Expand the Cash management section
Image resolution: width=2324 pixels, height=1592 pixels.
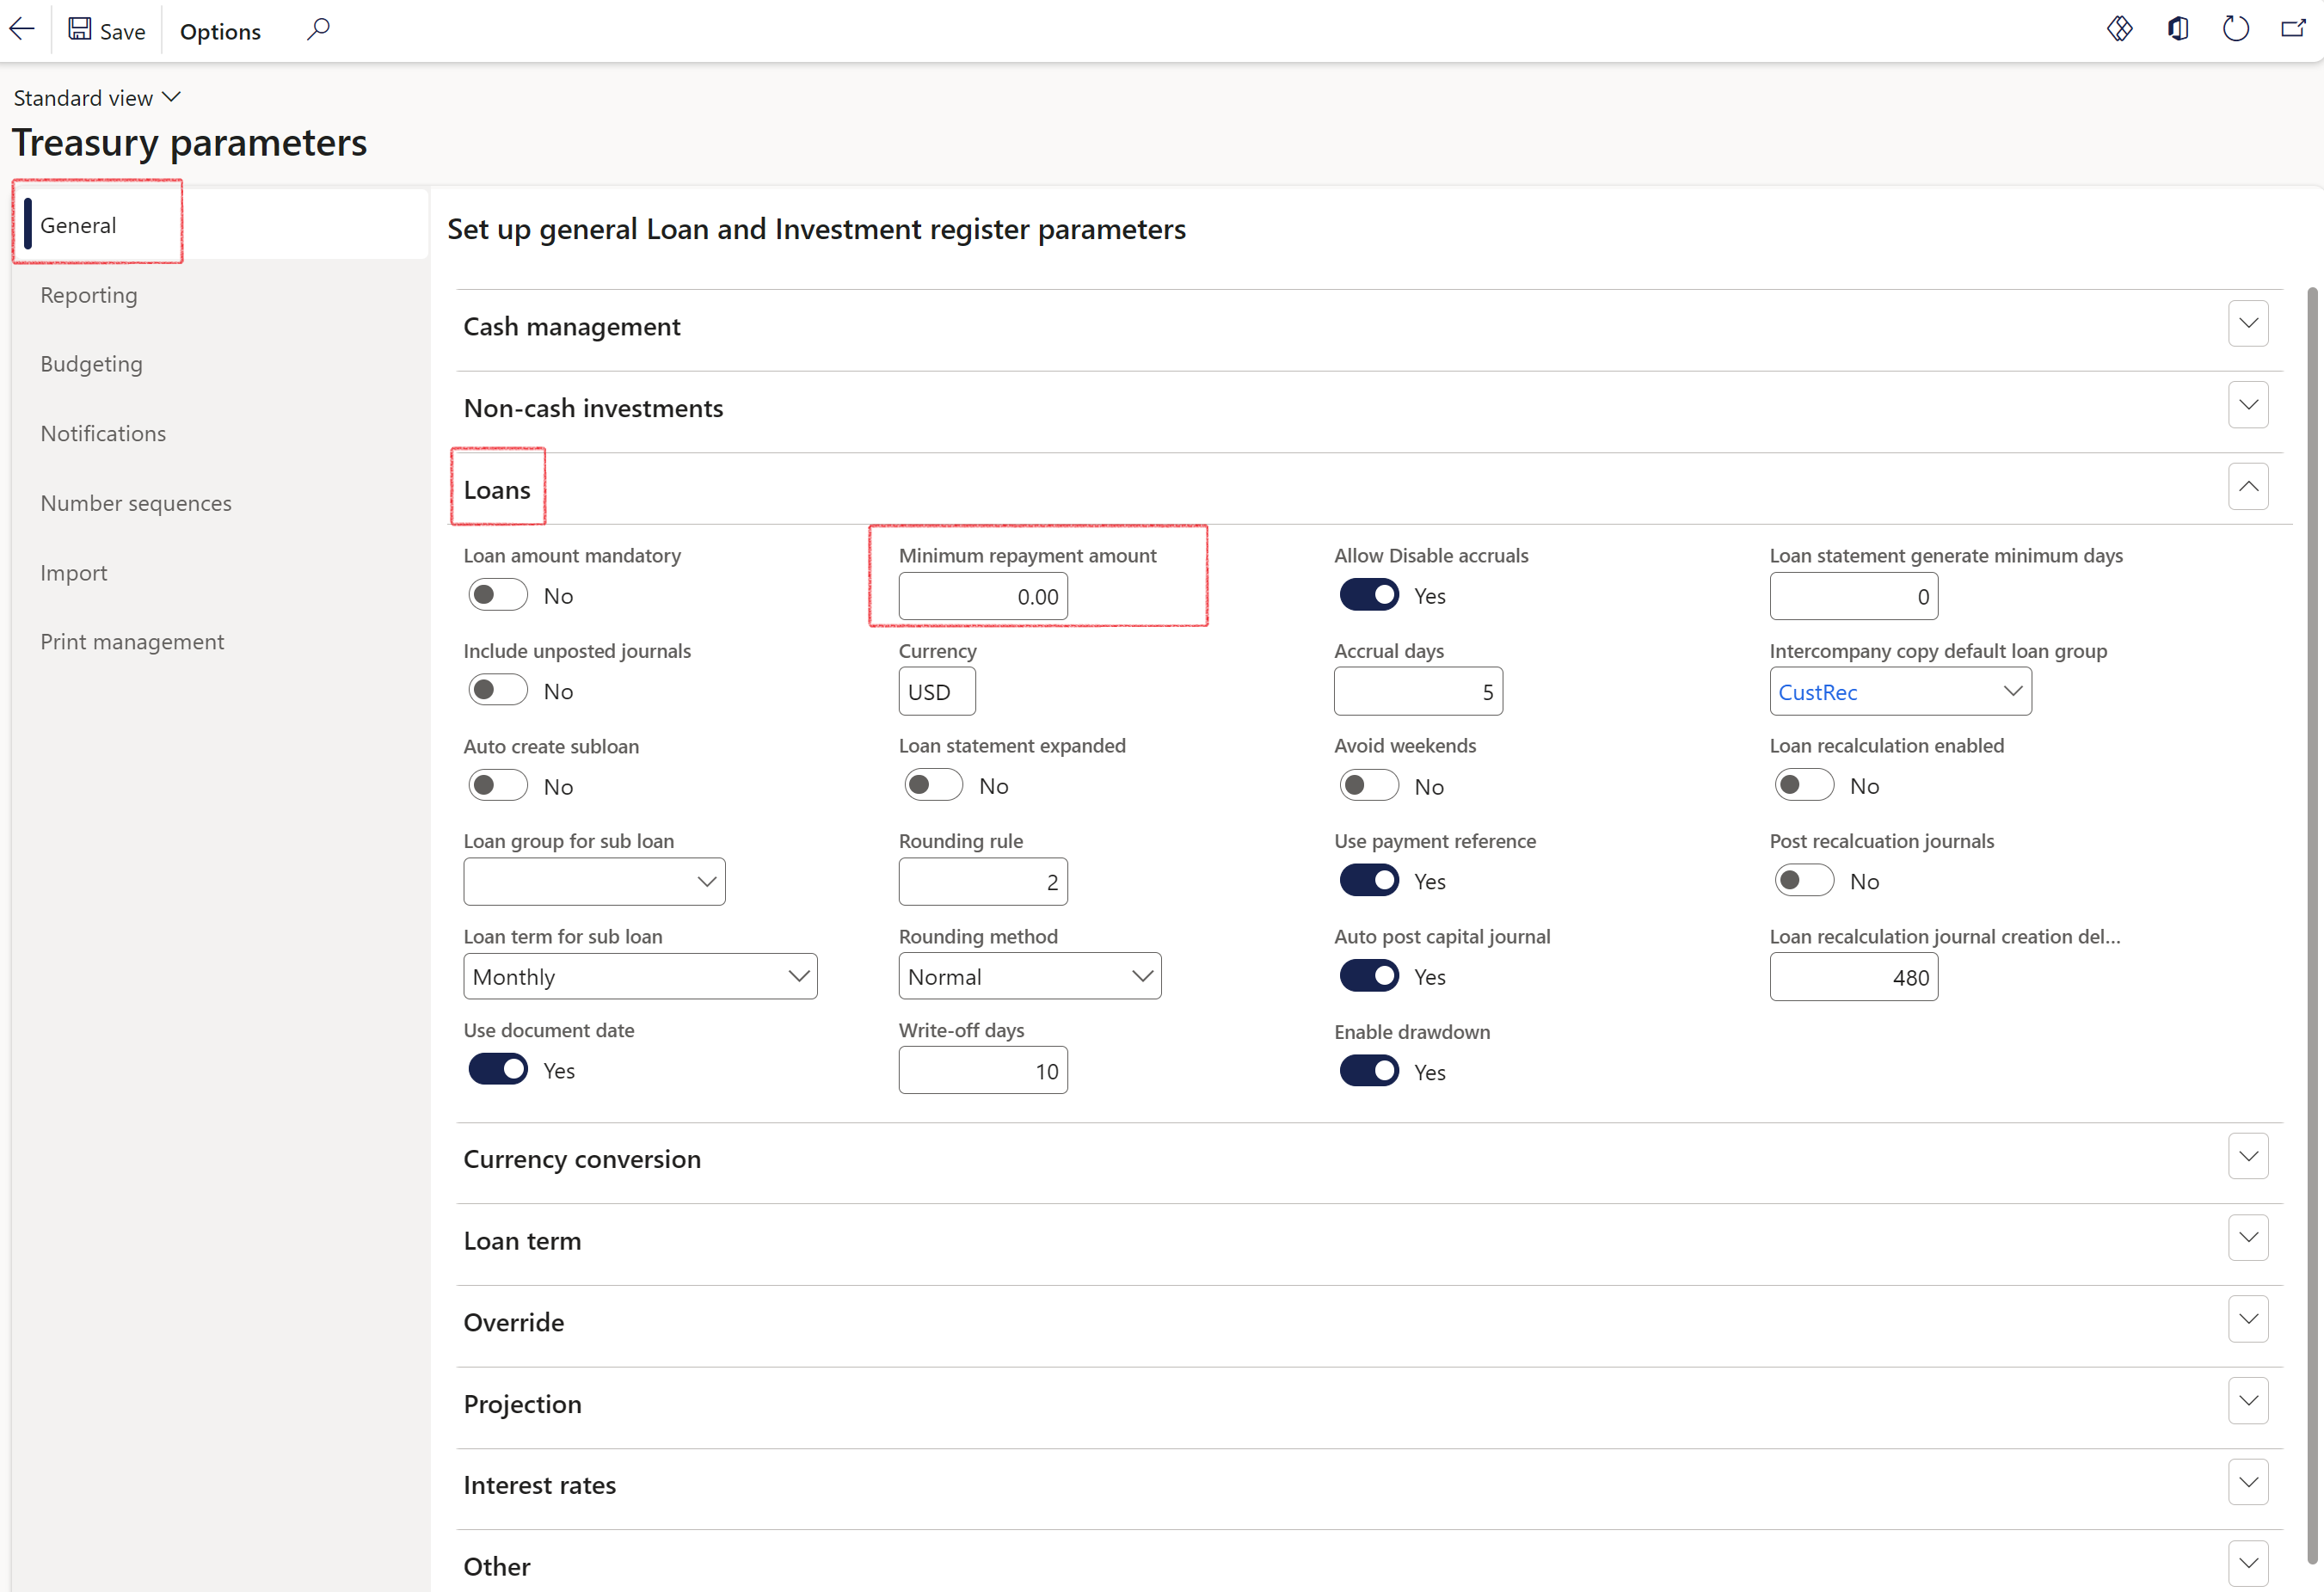click(2247, 324)
